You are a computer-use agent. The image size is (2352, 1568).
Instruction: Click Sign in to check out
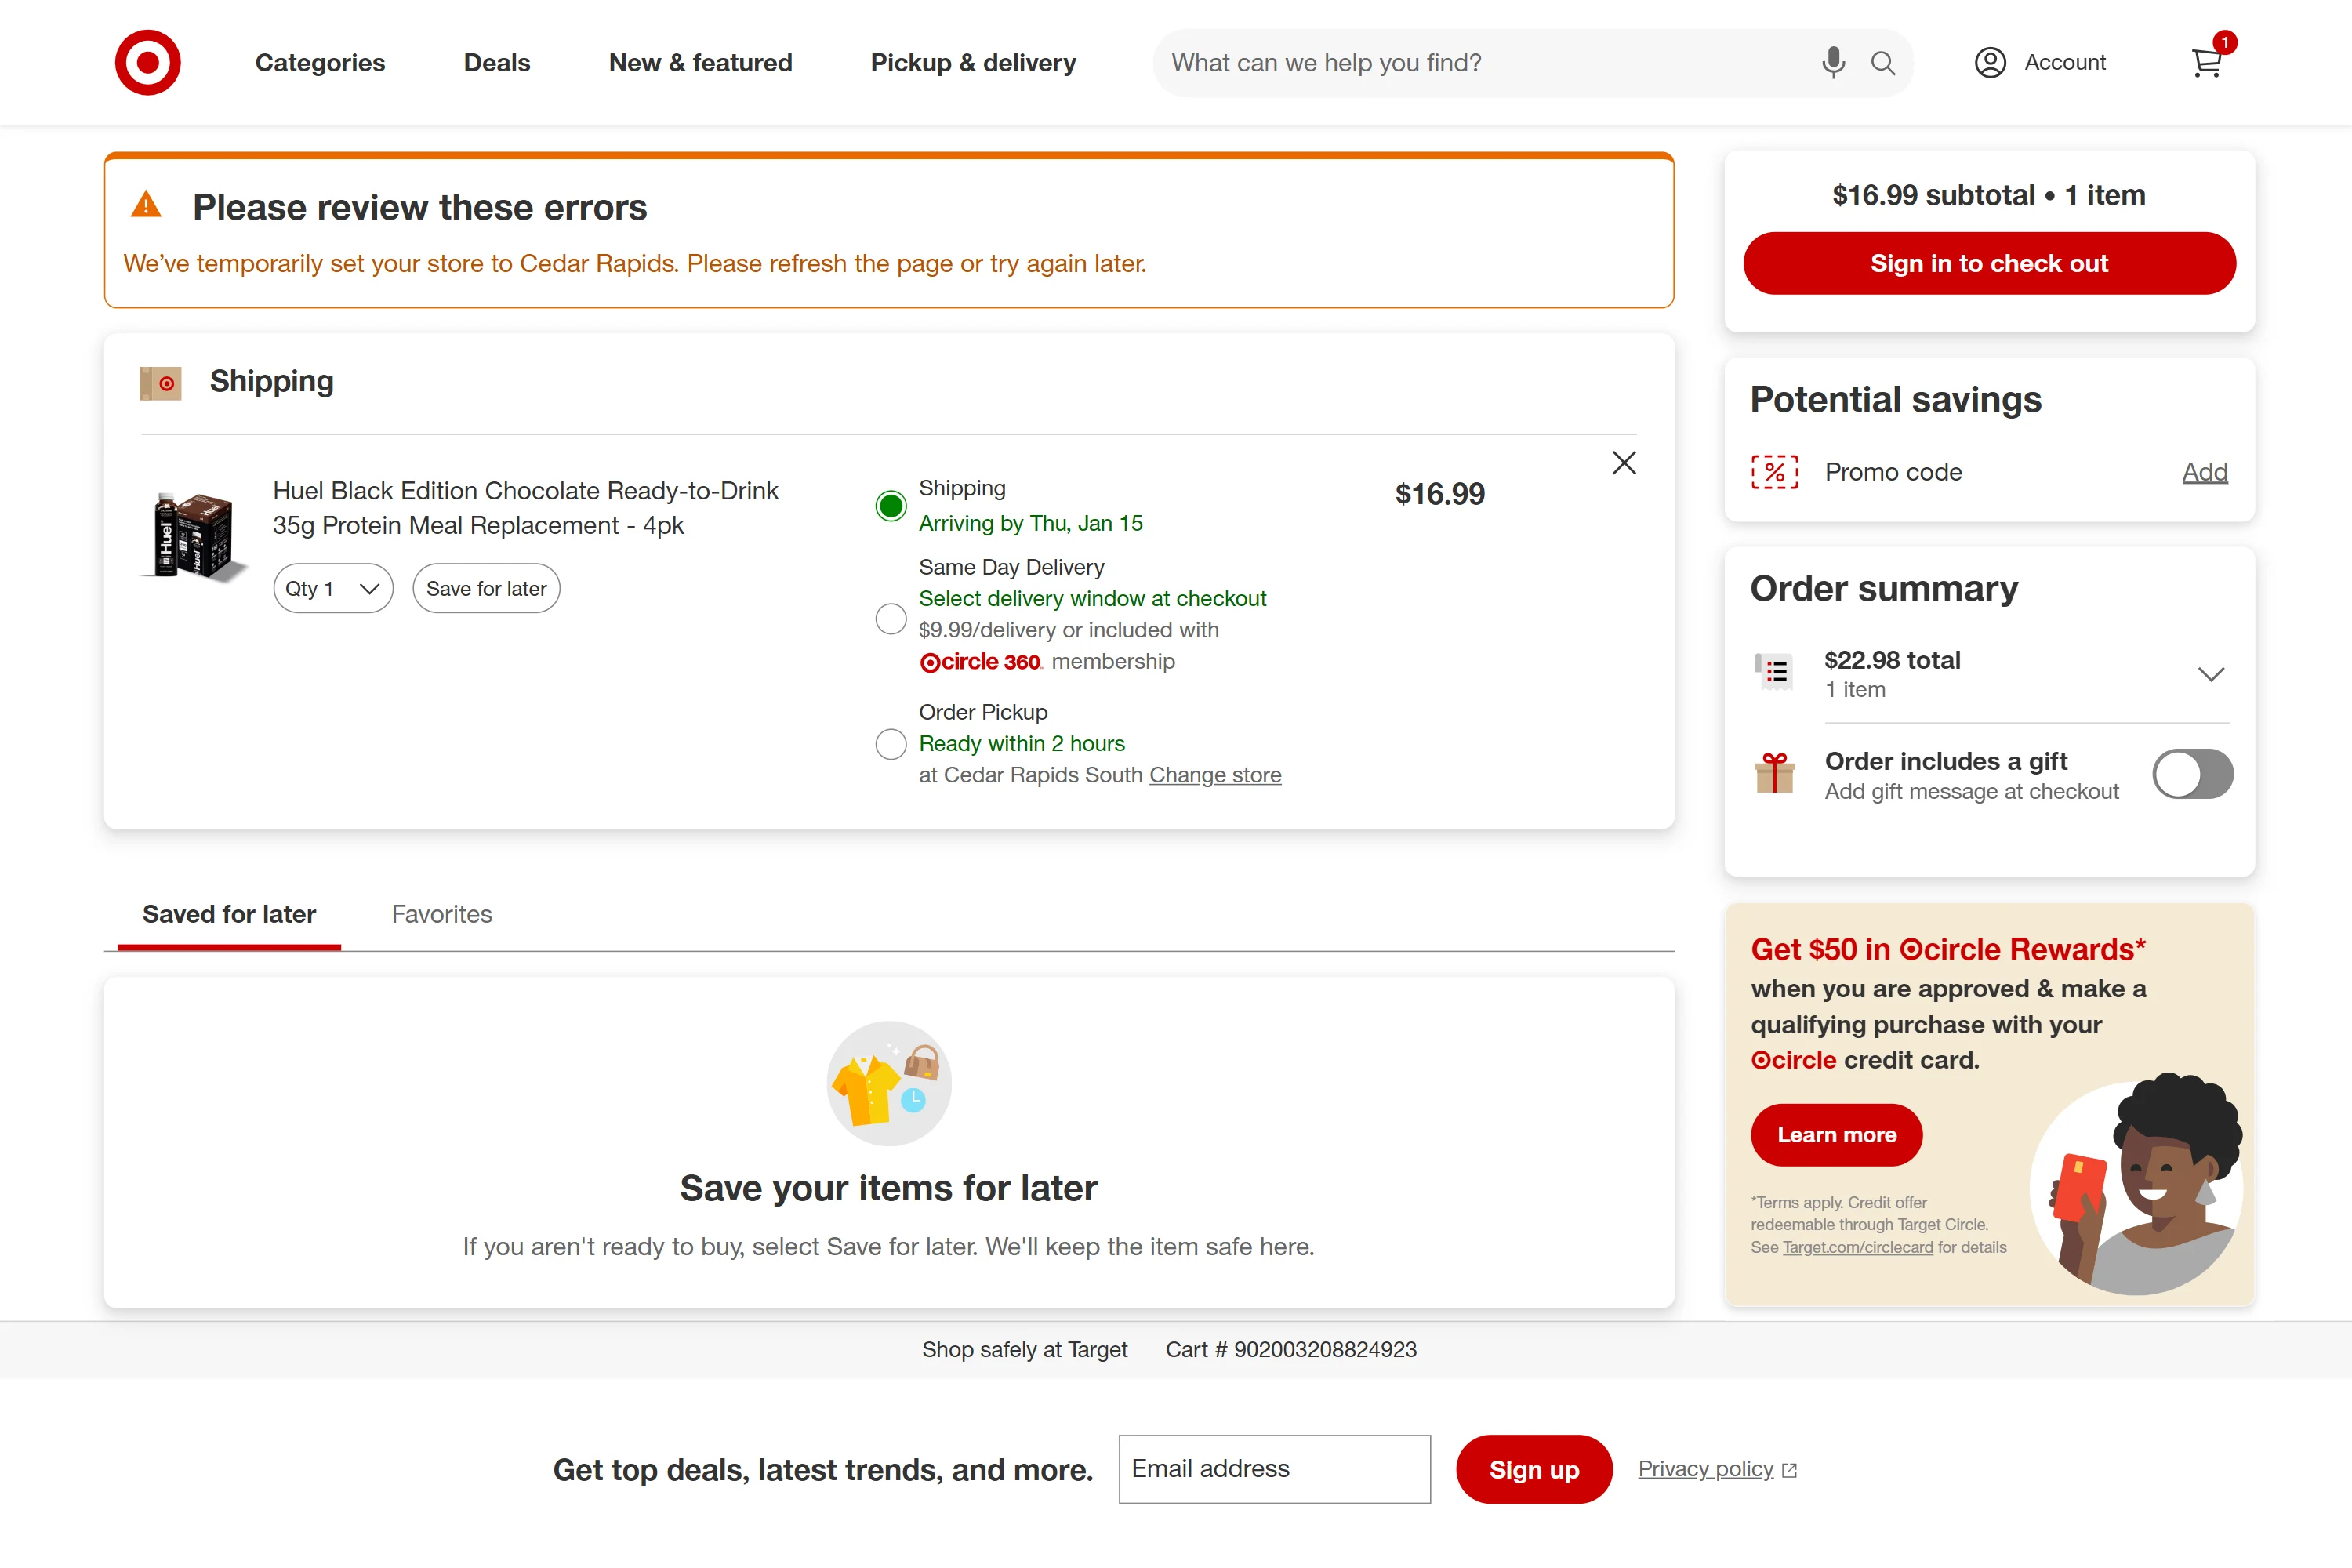pyautogui.click(x=1988, y=264)
